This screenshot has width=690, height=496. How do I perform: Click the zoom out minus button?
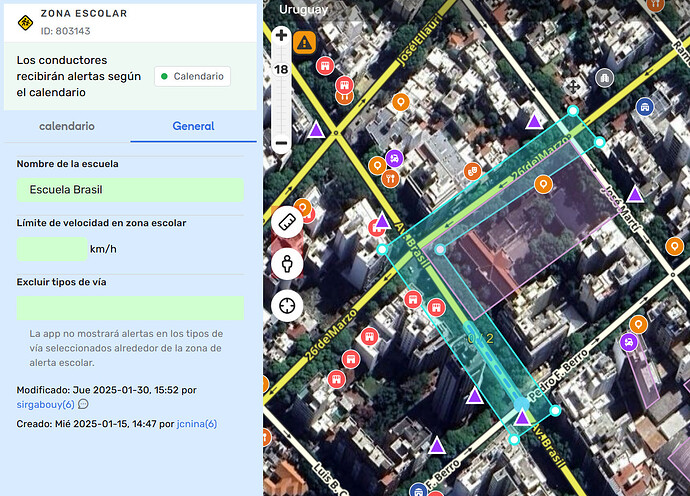(x=281, y=143)
